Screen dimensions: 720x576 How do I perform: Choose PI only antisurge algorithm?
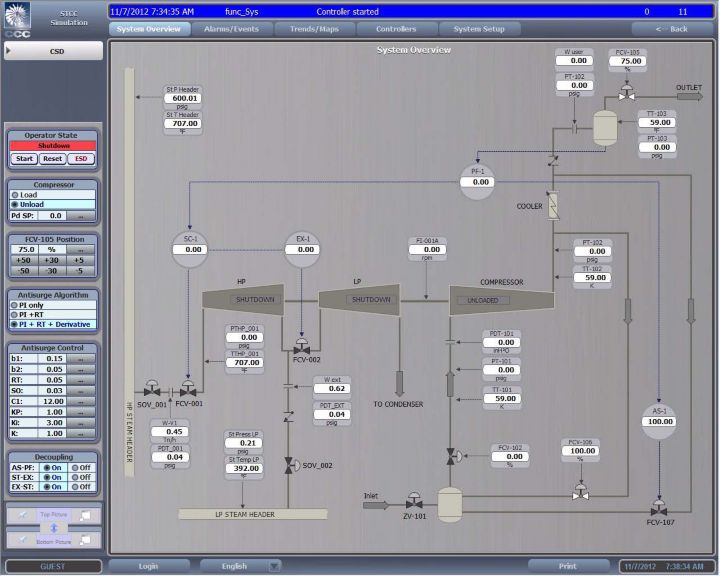(x=53, y=305)
